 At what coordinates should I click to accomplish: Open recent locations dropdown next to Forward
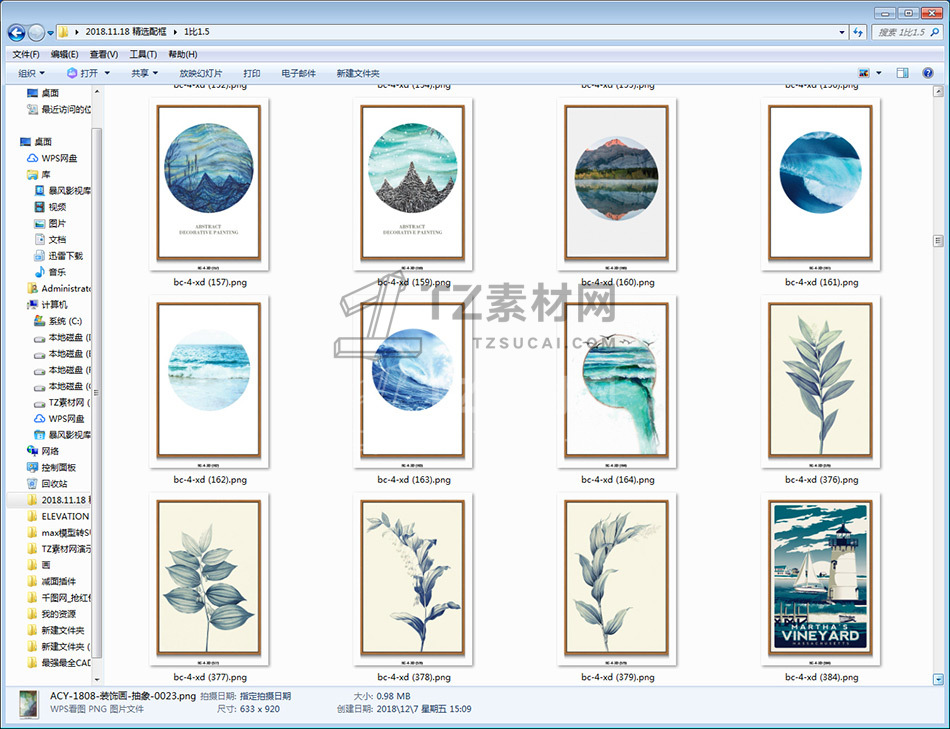50,33
